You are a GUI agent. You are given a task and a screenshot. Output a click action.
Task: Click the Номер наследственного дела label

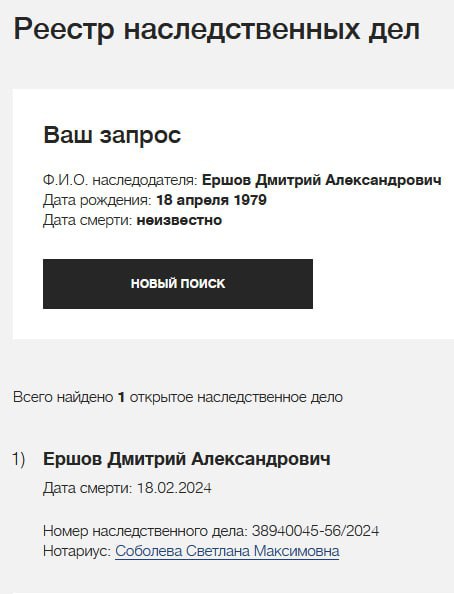[x=145, y=531]
